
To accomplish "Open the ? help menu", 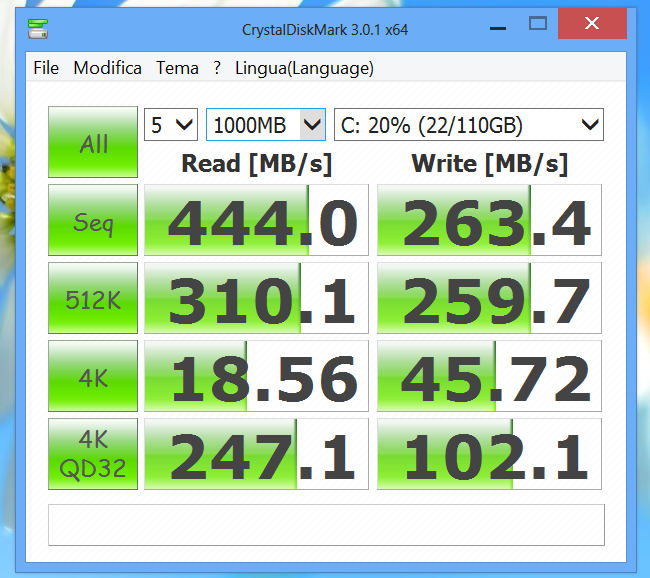I will click(x=217, y=68).
